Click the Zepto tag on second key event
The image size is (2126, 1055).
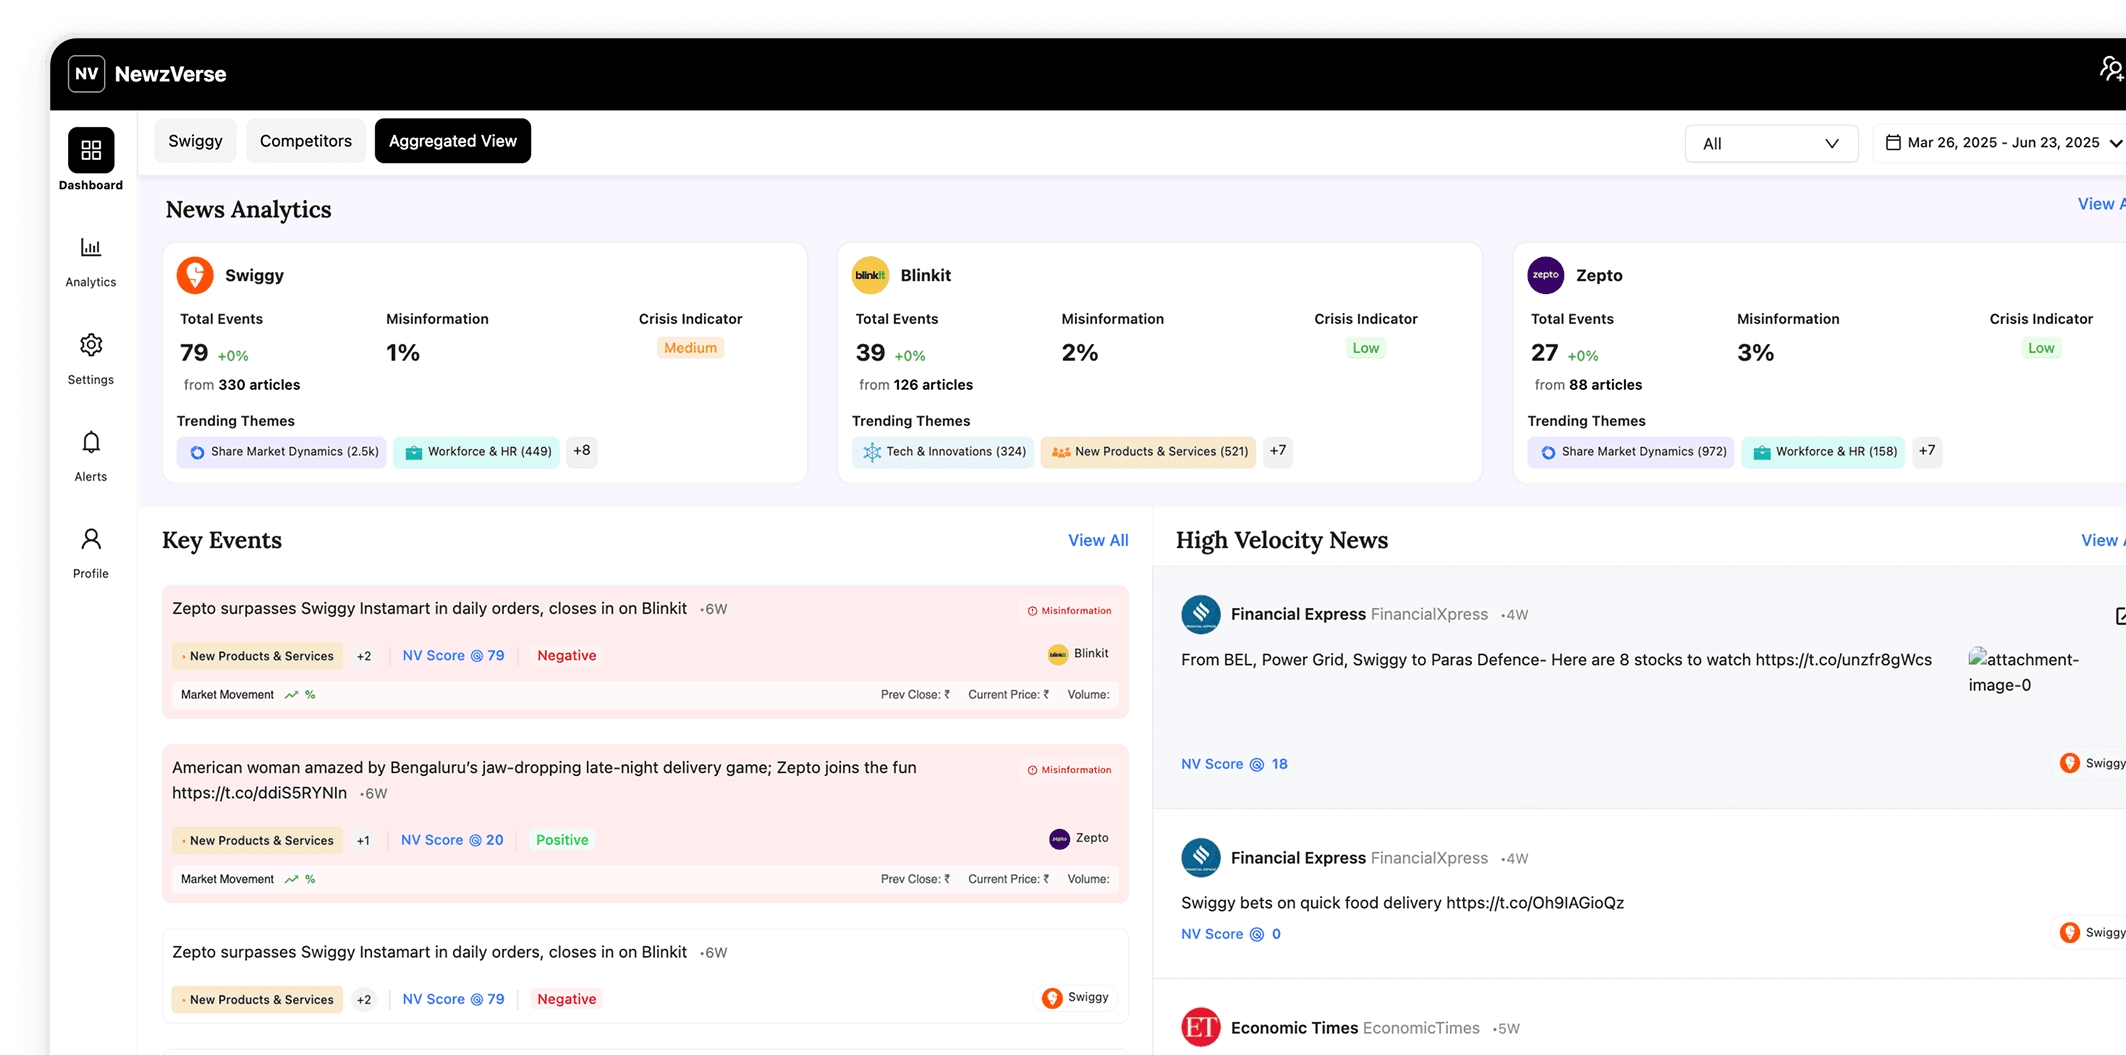click(x=1078, y=839)
